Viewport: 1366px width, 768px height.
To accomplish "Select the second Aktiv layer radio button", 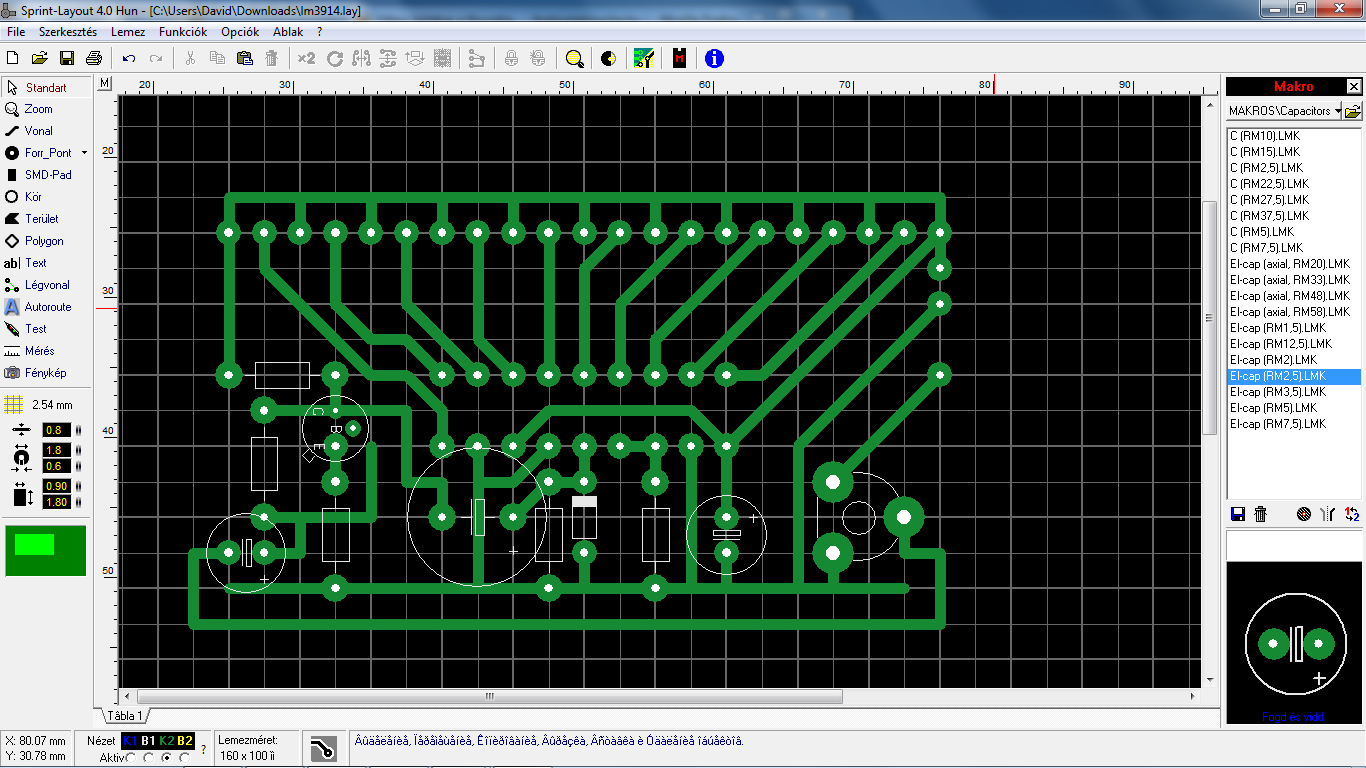I will tap(148, 758).
